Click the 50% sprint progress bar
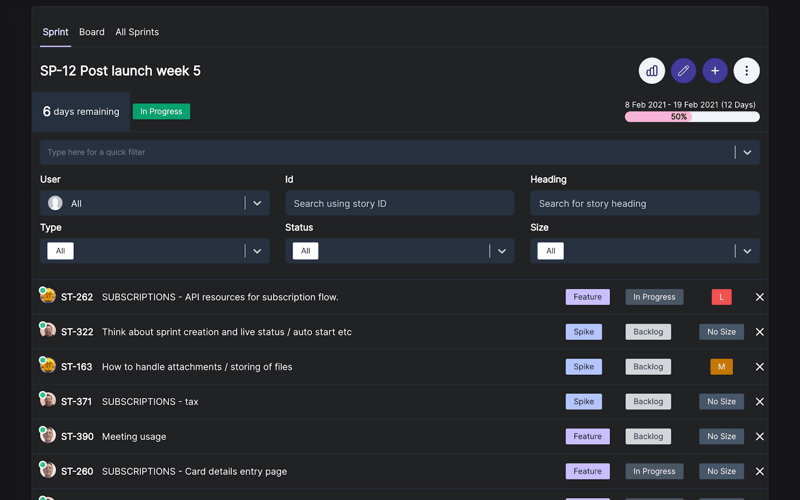The width and height of the screenshot is (800, 500). tap(692, 117)
